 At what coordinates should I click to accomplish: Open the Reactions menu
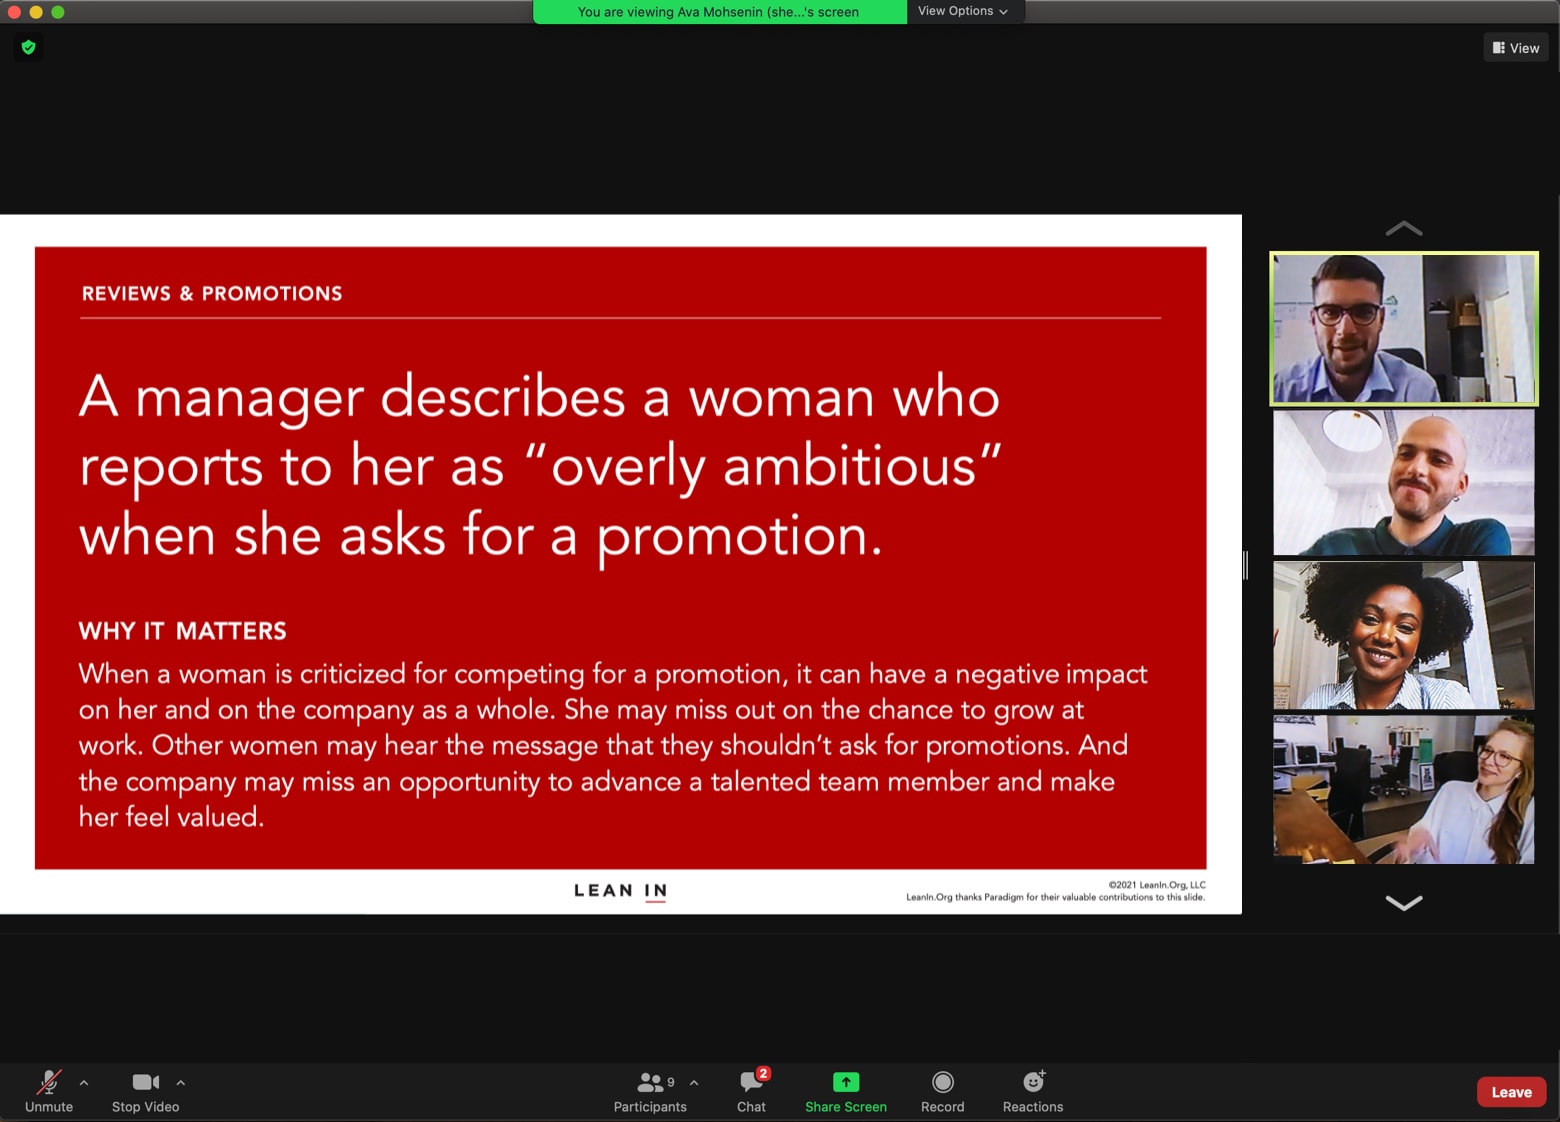pyautogui.click(x=1032, y=1091)
